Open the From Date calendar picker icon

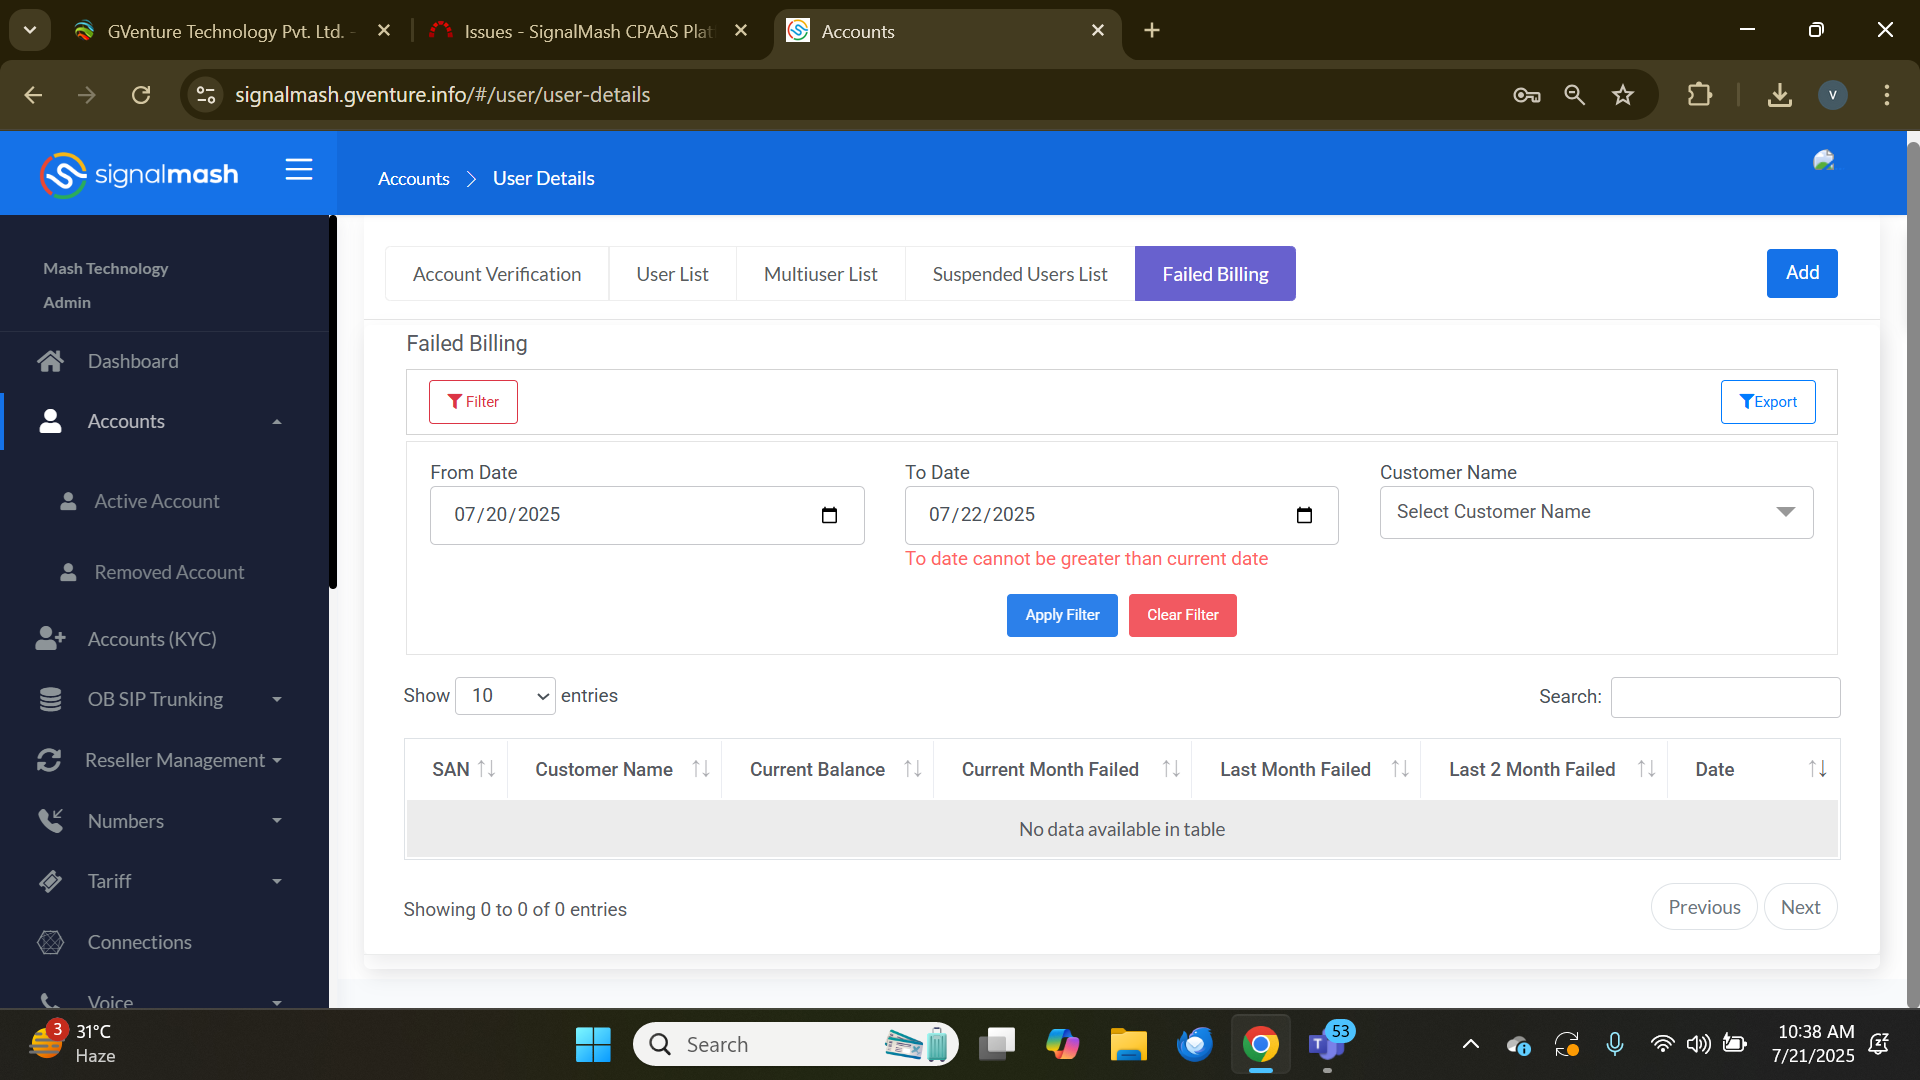(x=829, y=515)
